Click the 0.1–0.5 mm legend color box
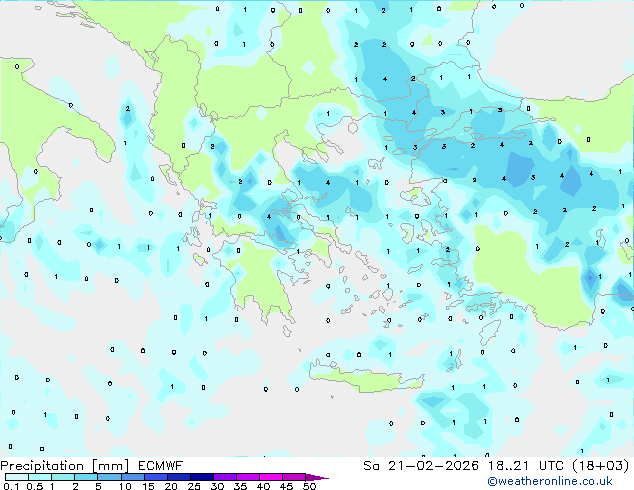The image size is (634, 490). tap(17, 477)
